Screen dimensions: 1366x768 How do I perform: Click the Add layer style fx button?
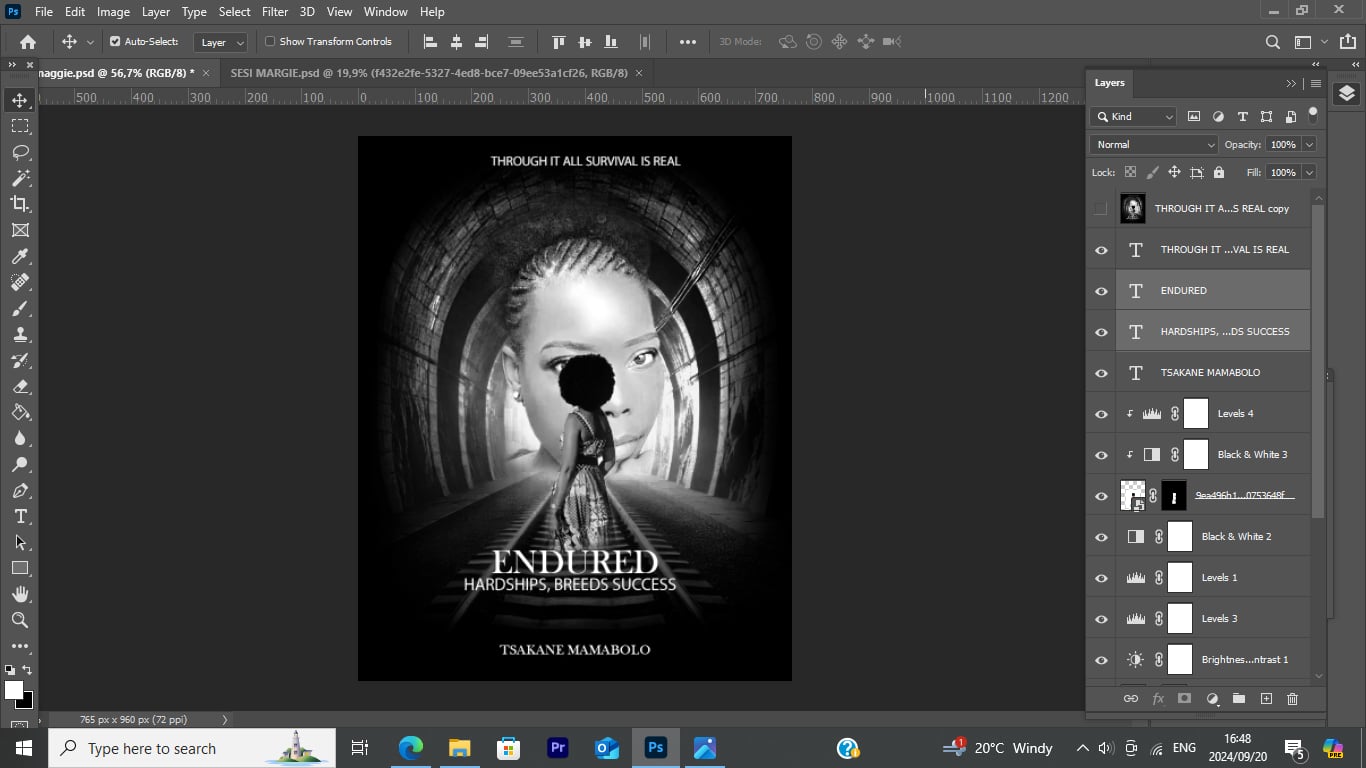[1157, 699]
